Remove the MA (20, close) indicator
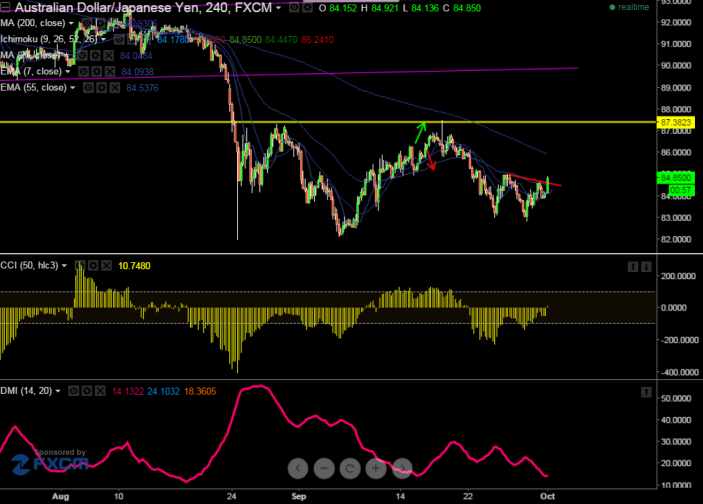The image size is (703, 504). tap(108, 56)
